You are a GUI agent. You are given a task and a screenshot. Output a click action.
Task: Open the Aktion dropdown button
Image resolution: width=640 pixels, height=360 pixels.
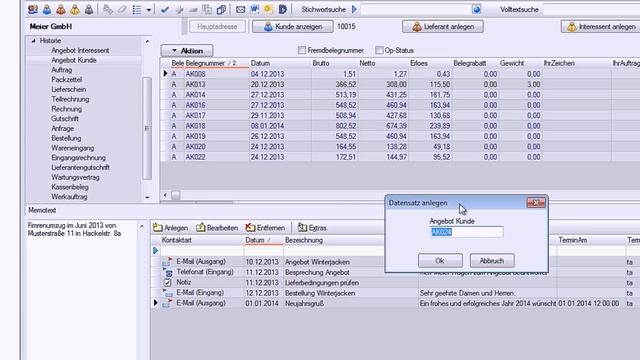click(187, 51)
